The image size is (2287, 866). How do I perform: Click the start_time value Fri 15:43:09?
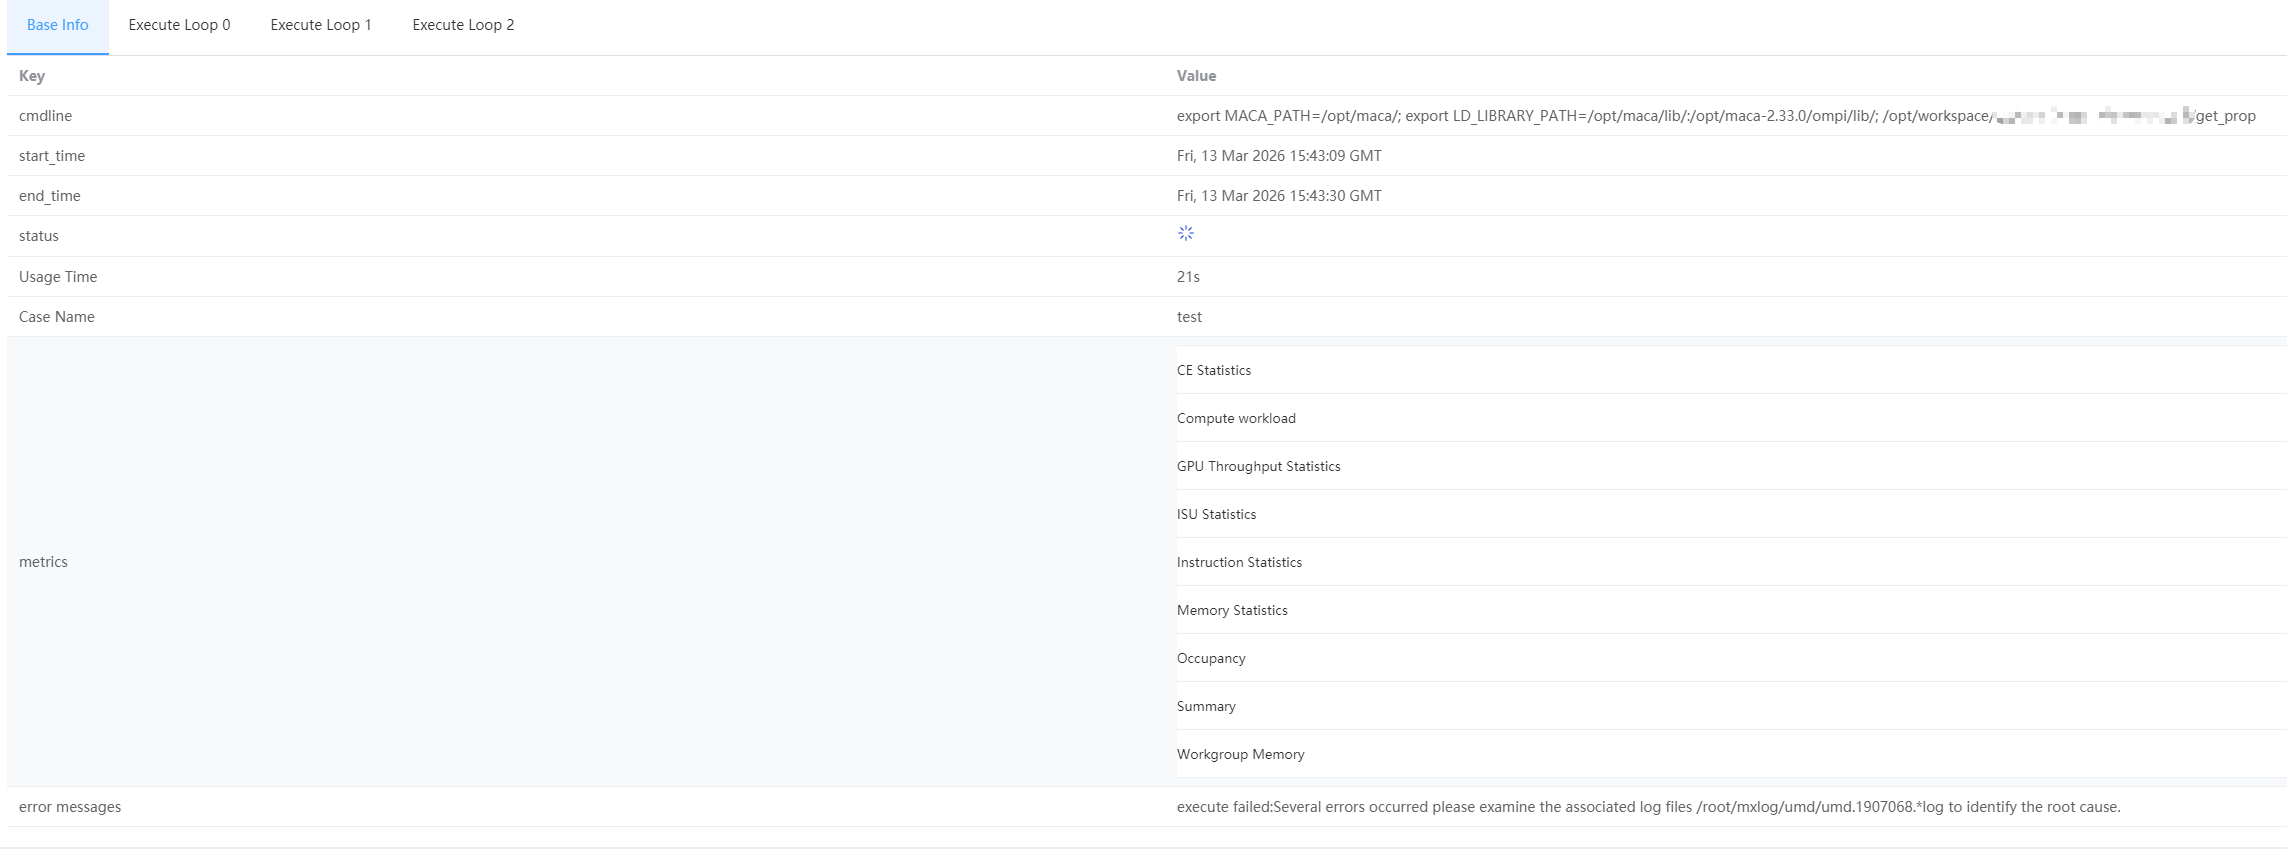(1279, 156)
